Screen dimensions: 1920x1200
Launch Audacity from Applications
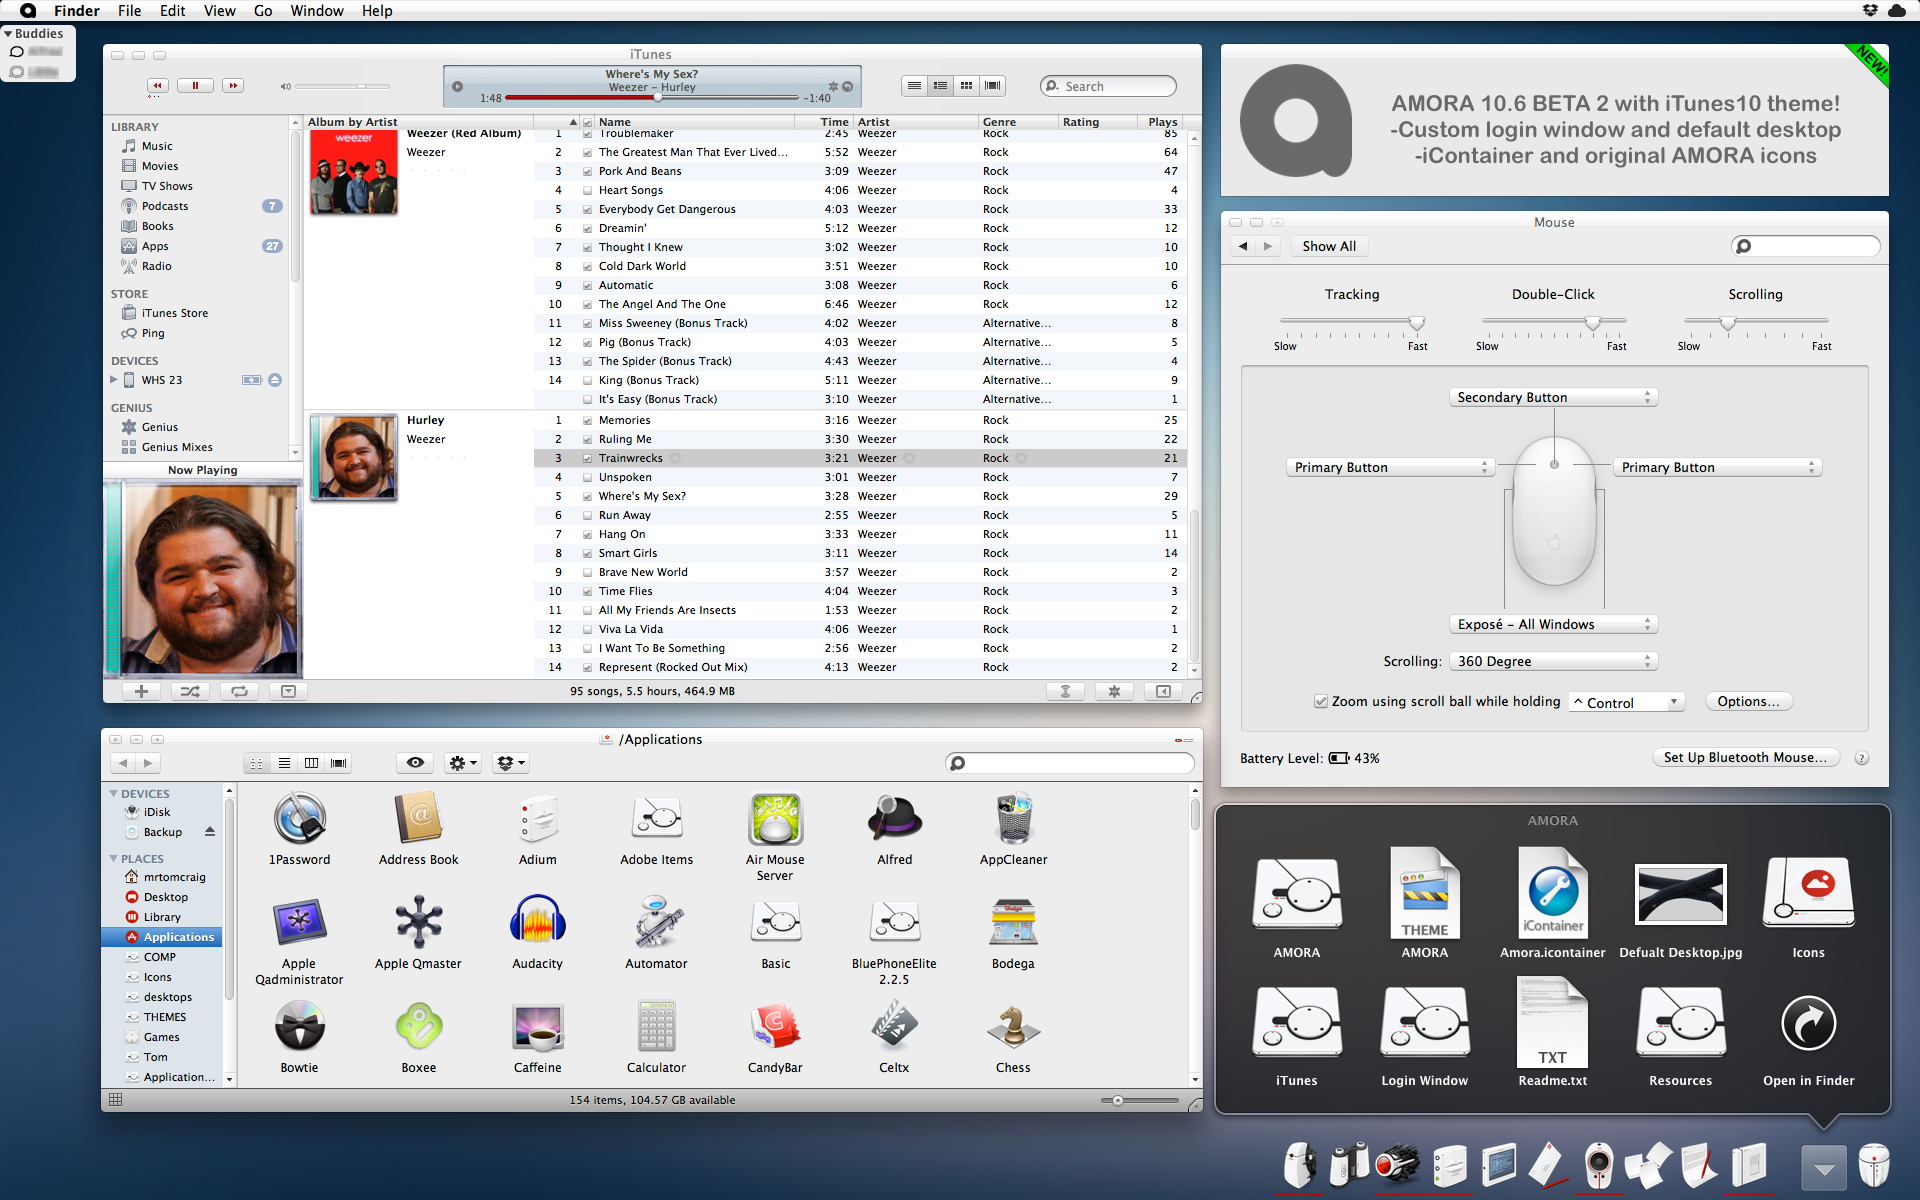[538, 922]
